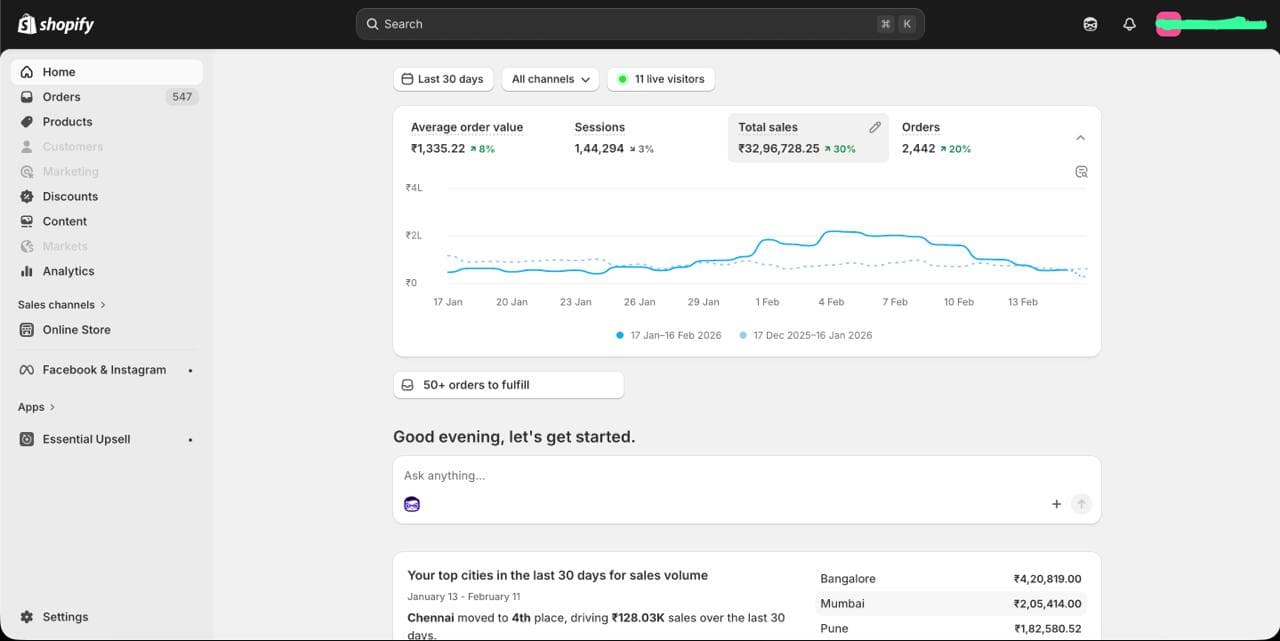Open Settings gear in the sidebar
The width and height of the screenshot is (1280, 641).
(54, 617)
